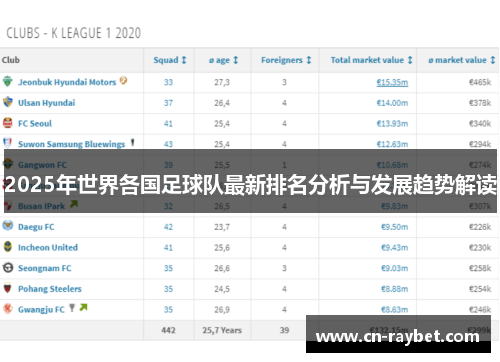Sort table by average age column

pos(223,60)
